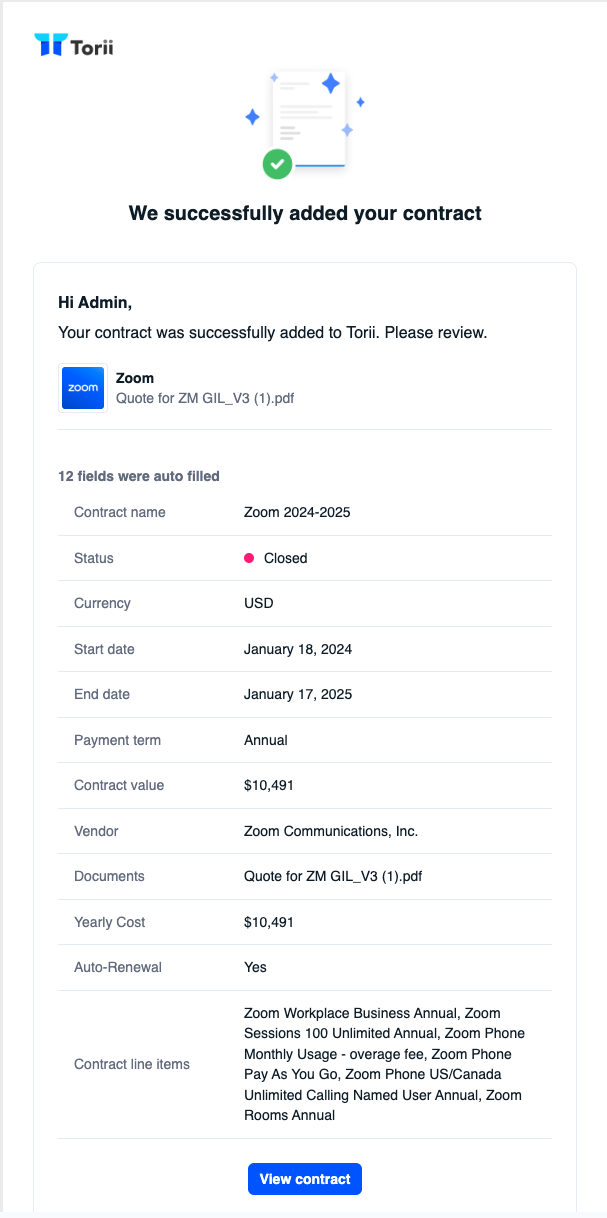Click the 'End date' label

[x=102, y=694]
